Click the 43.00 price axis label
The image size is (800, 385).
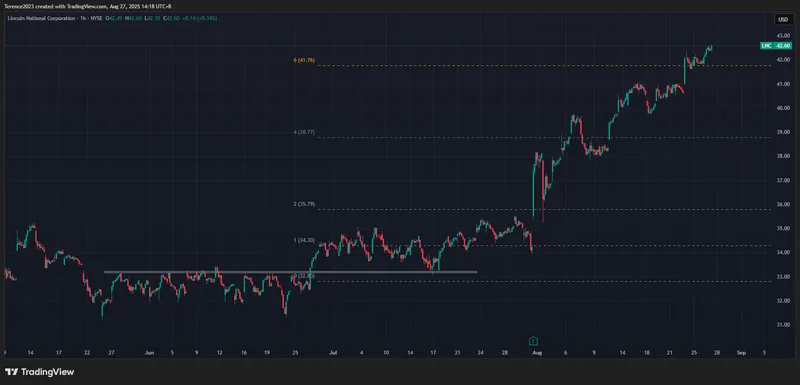pos(783,36)
